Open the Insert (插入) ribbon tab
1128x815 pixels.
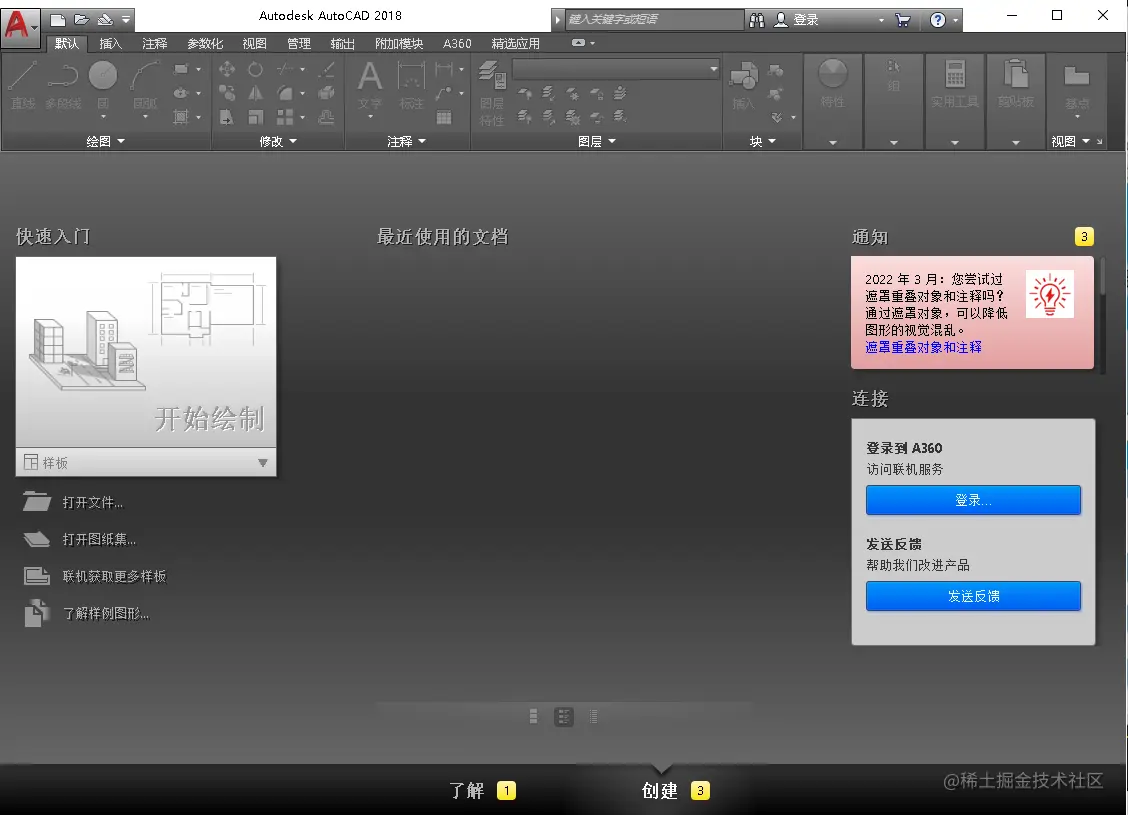point(110,44)
